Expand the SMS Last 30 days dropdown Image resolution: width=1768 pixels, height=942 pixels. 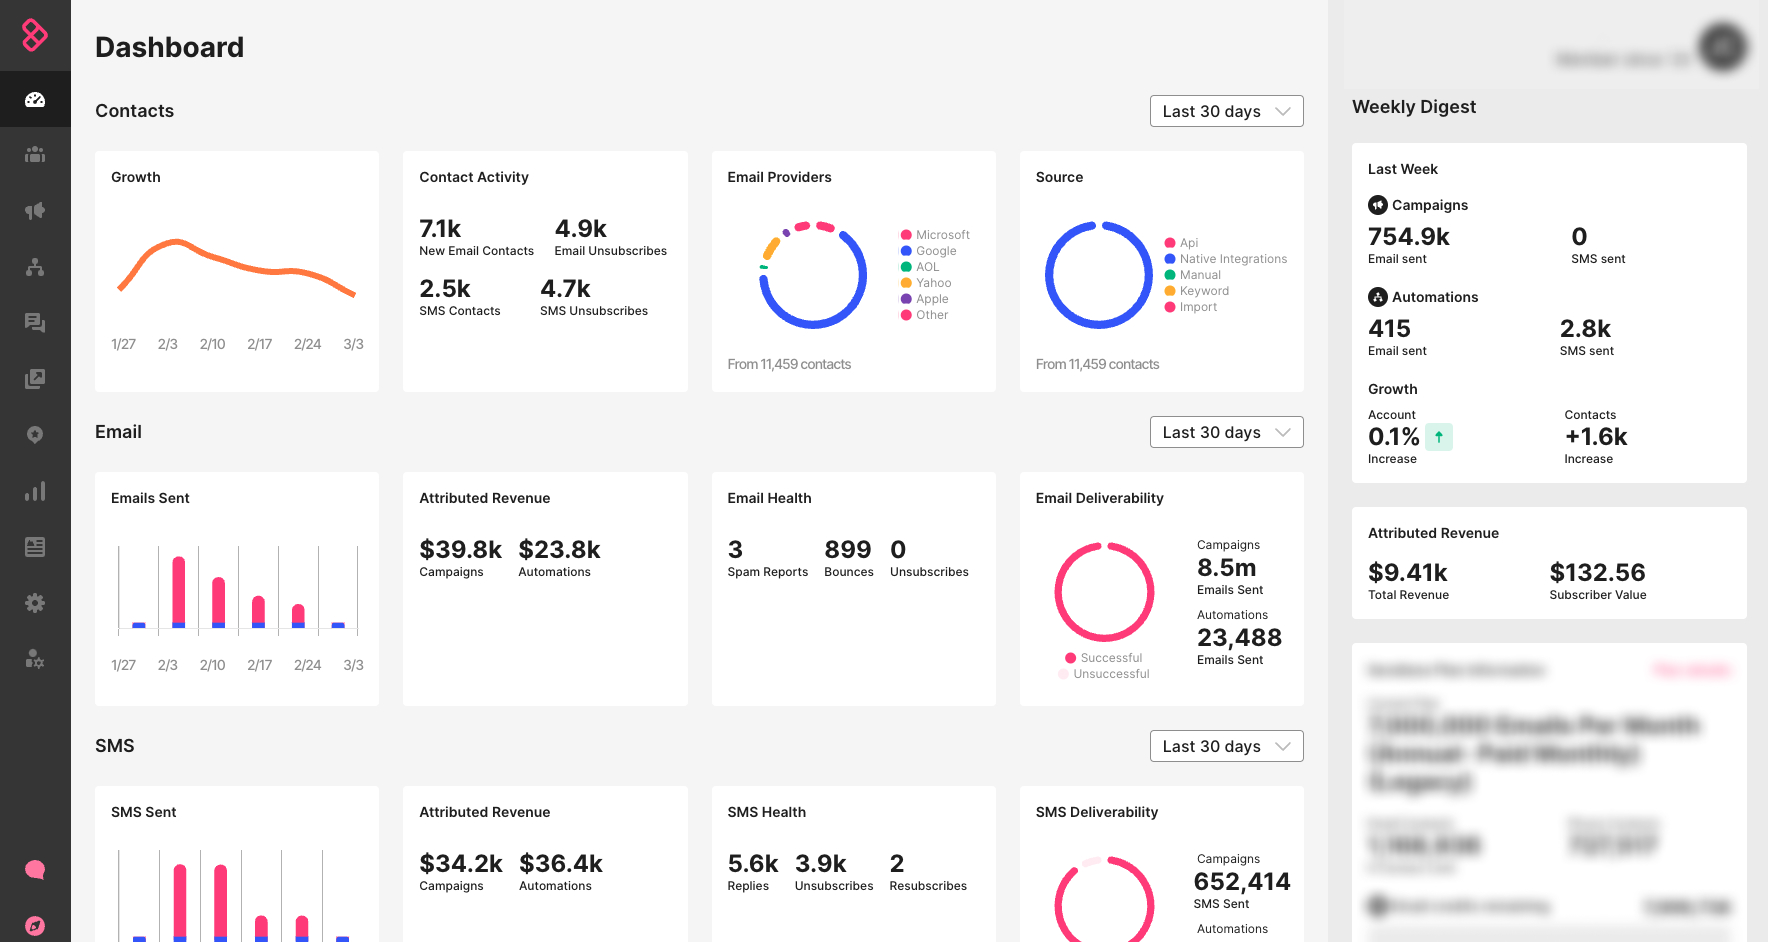click(1226, 746)
